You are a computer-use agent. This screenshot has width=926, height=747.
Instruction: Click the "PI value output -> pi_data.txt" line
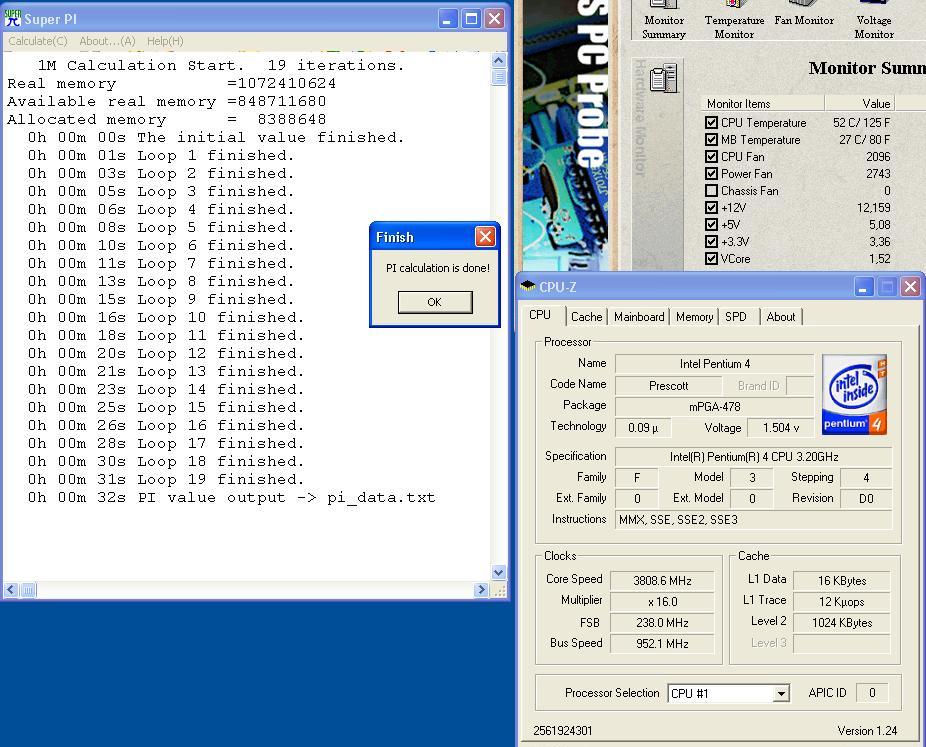(x=232, y=497)
